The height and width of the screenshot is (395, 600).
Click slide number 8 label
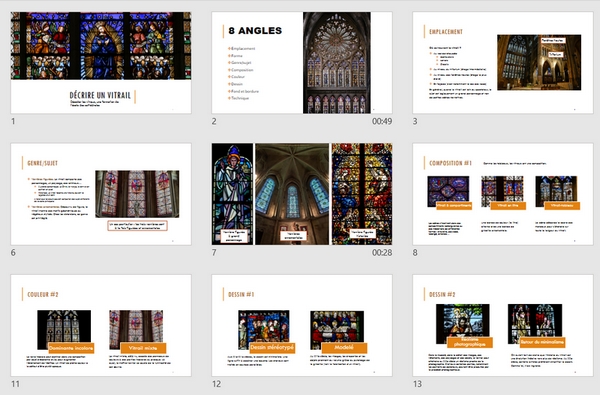(415, 253)
